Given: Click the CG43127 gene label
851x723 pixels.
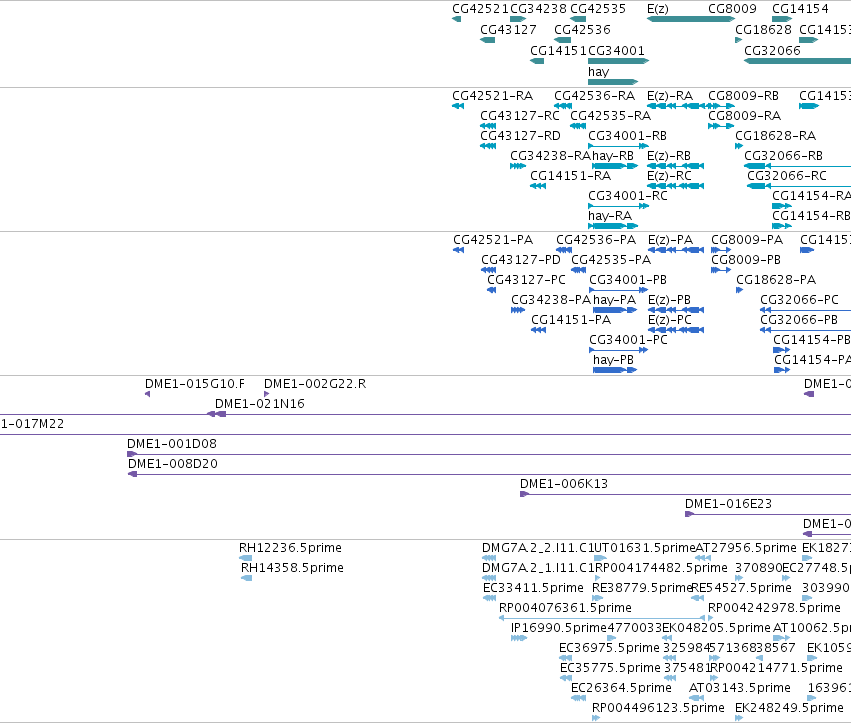Looking at the screenshot, I should pos(509,29).
